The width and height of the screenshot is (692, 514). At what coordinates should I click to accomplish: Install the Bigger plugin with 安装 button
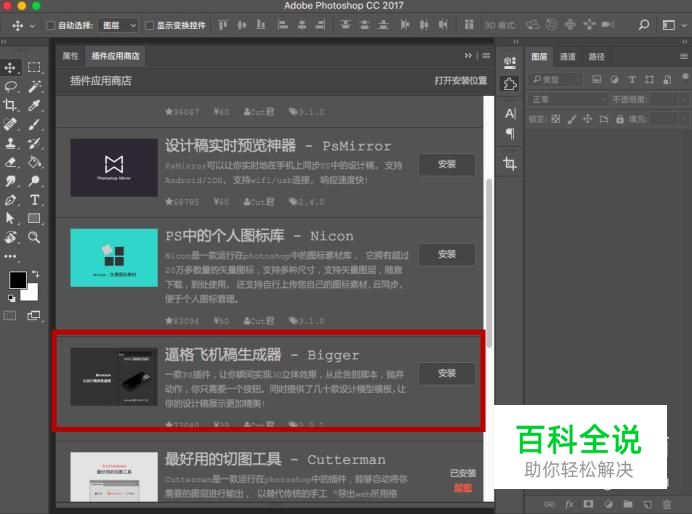pyautogui.click(x=446, y=373)
